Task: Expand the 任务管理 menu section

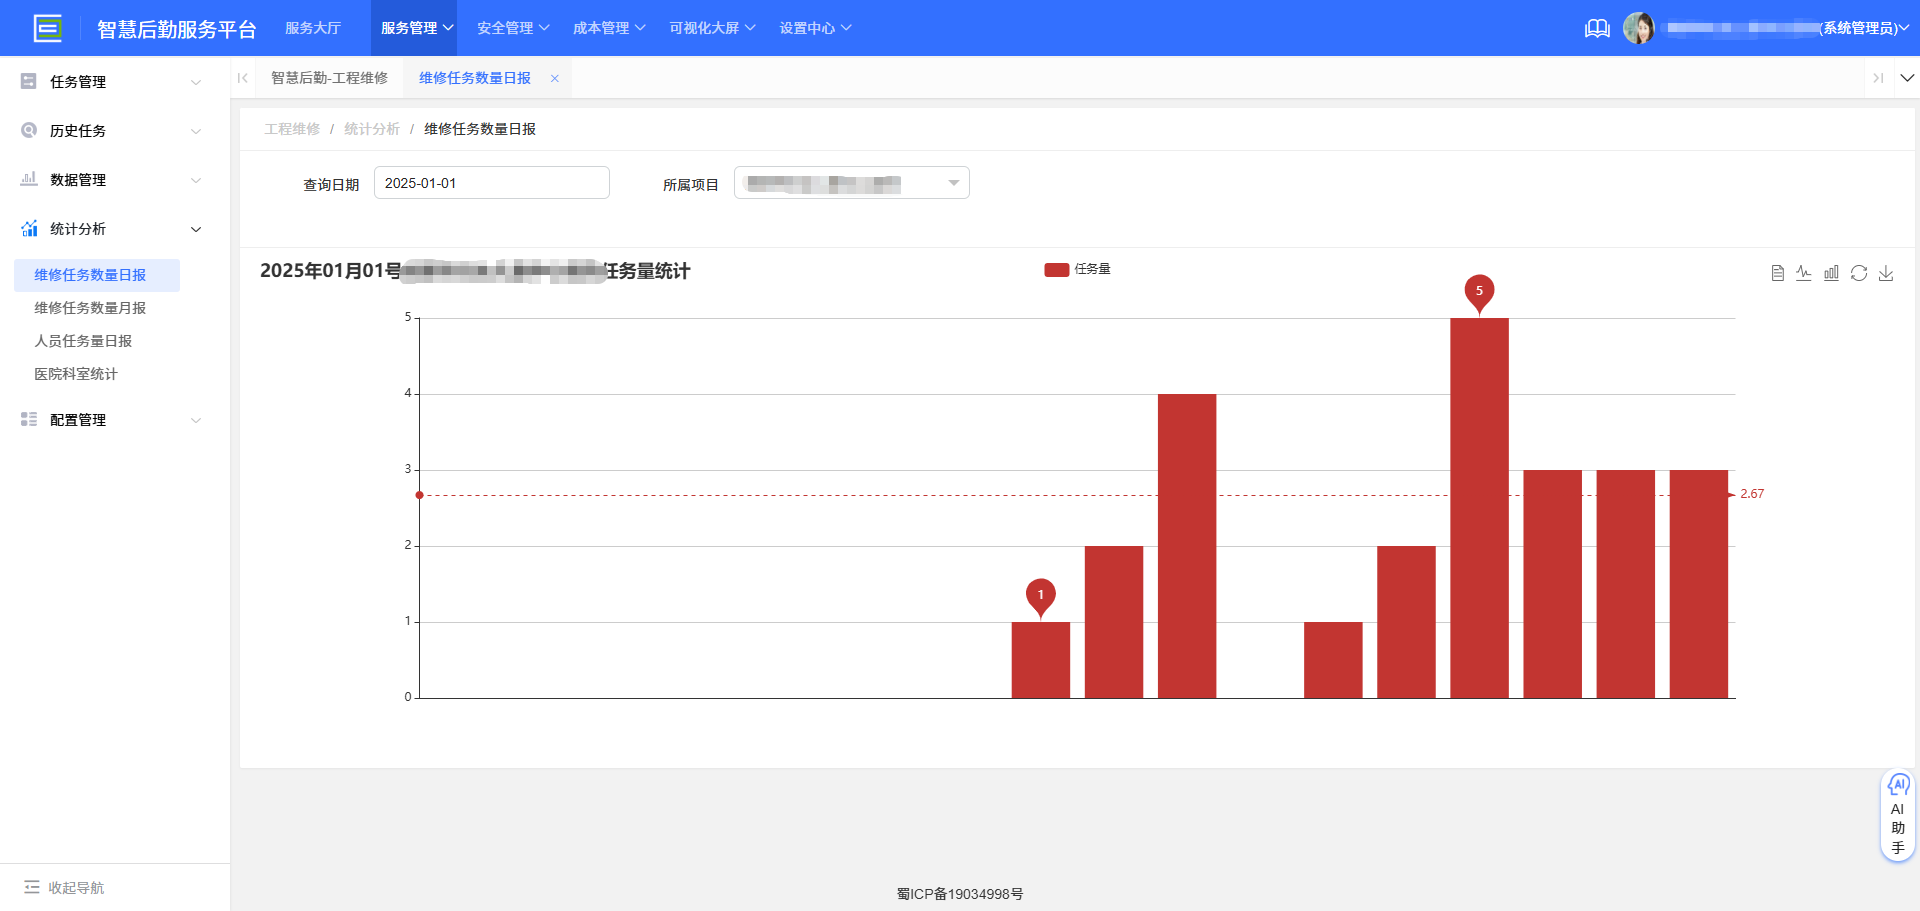Action: 196,81
